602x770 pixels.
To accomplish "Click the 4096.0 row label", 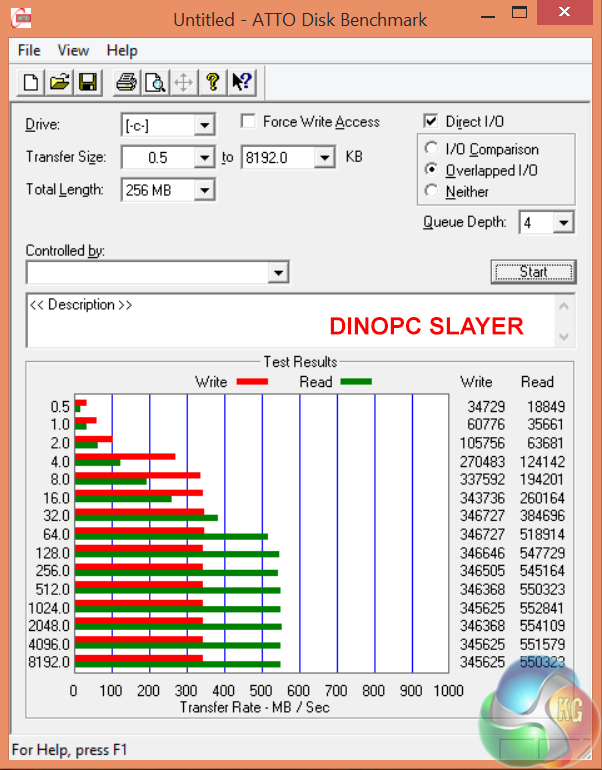I will click(x=49, y=644).
